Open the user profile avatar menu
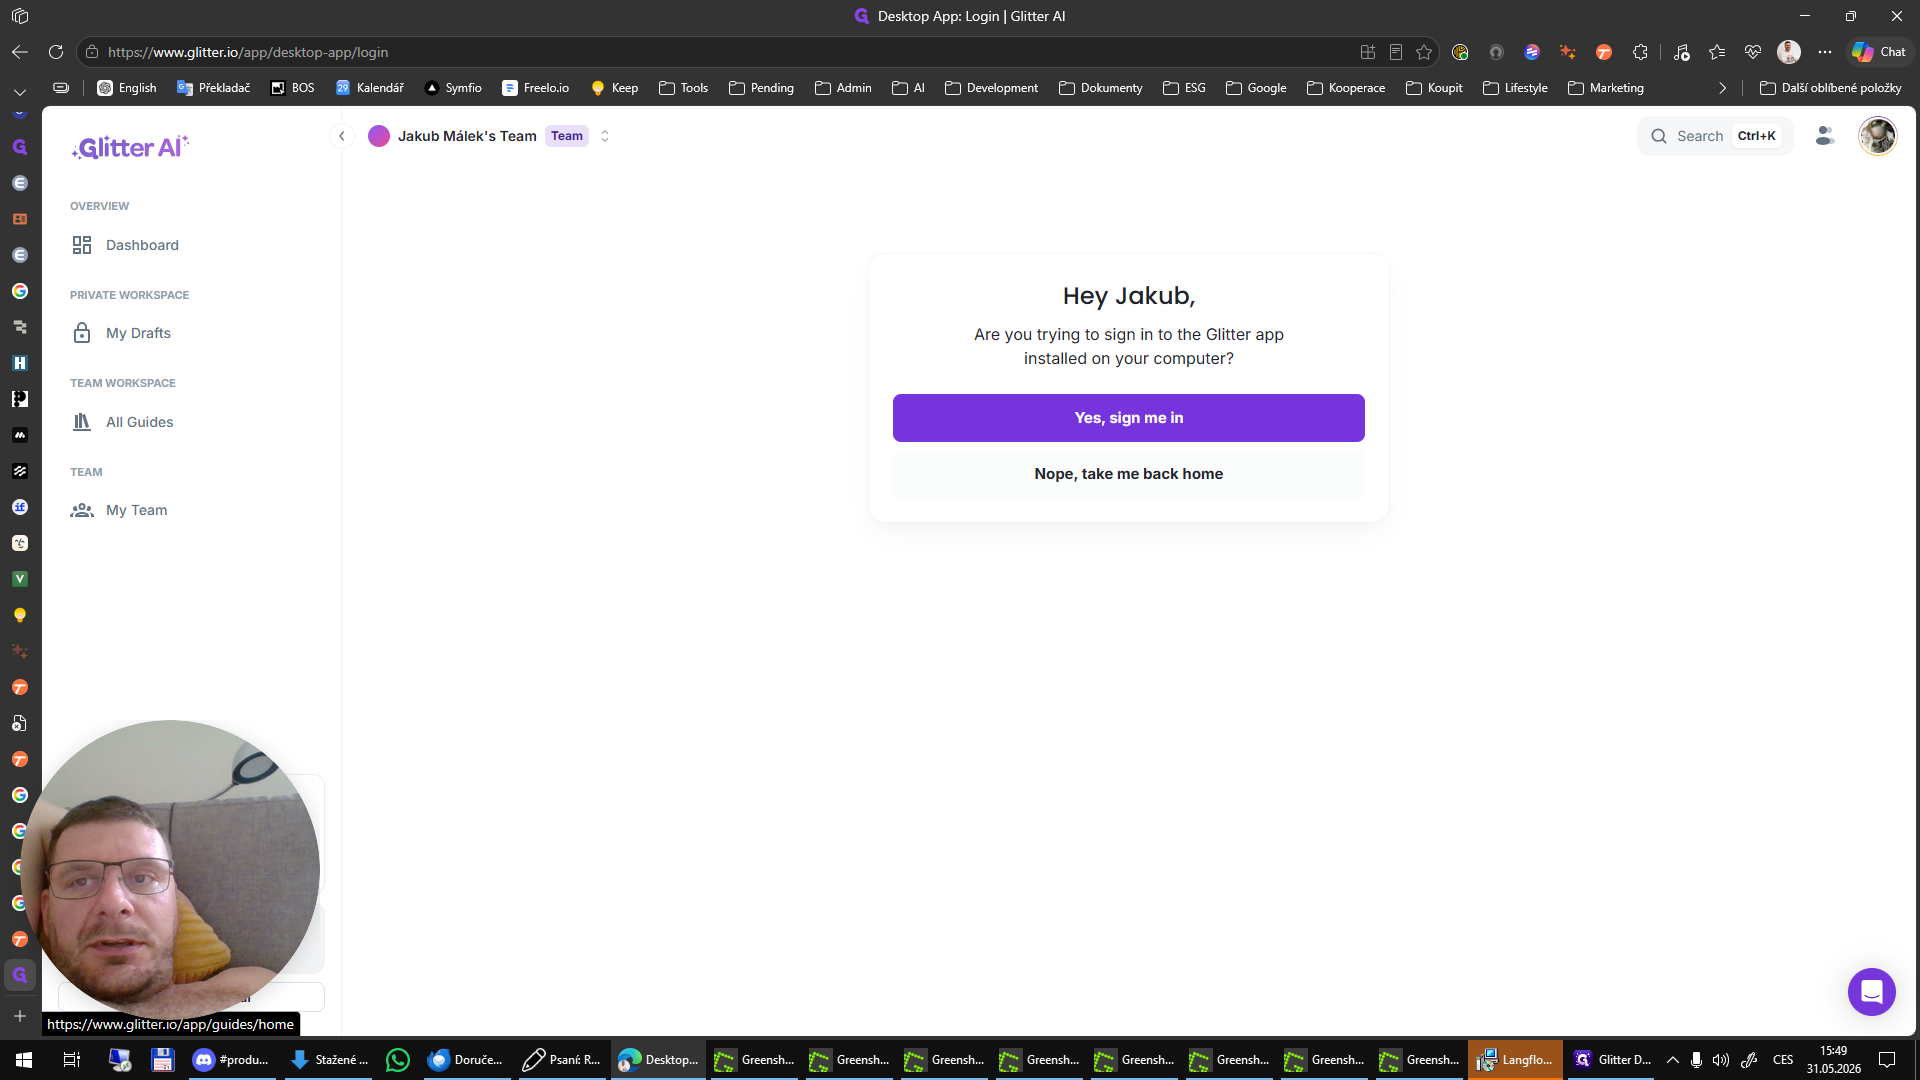This screenshot has width=1920, height=1080. click(1877, 136)
